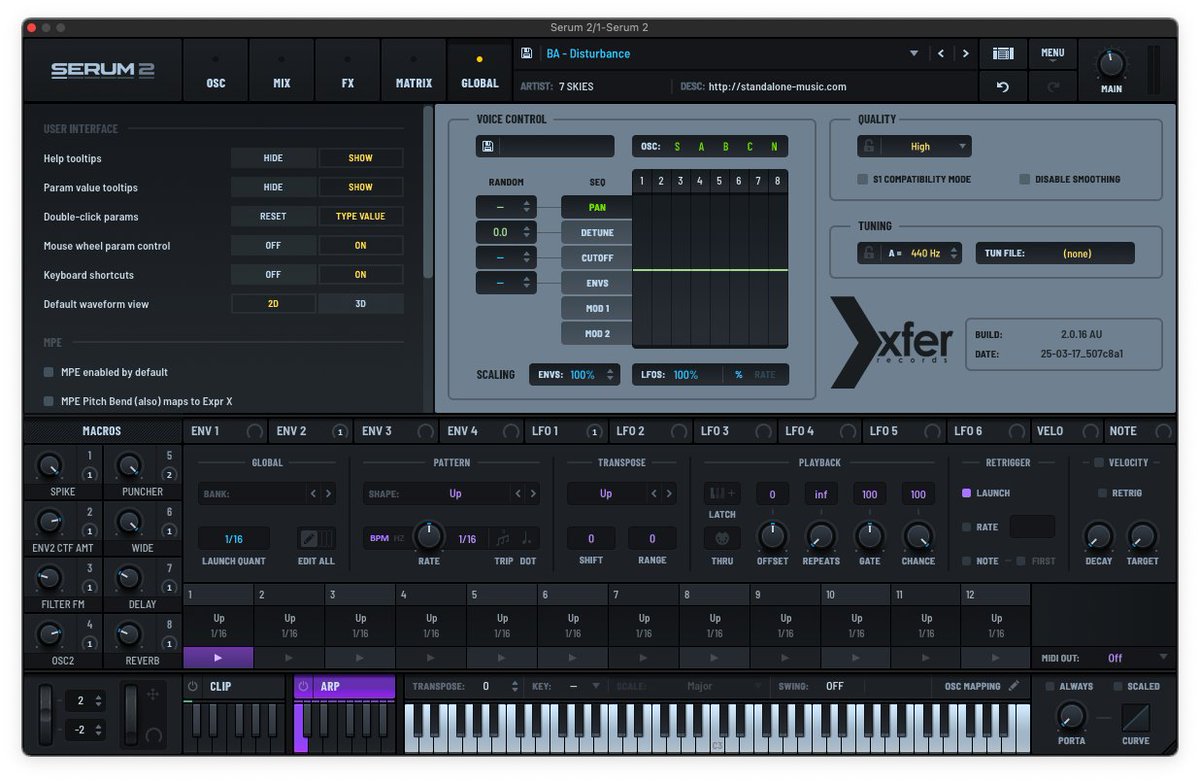Image resolution: width=1200 pixels, height=782 pixels.
Task: Click the porta Curve shape icon
Action: (1135, 717)
